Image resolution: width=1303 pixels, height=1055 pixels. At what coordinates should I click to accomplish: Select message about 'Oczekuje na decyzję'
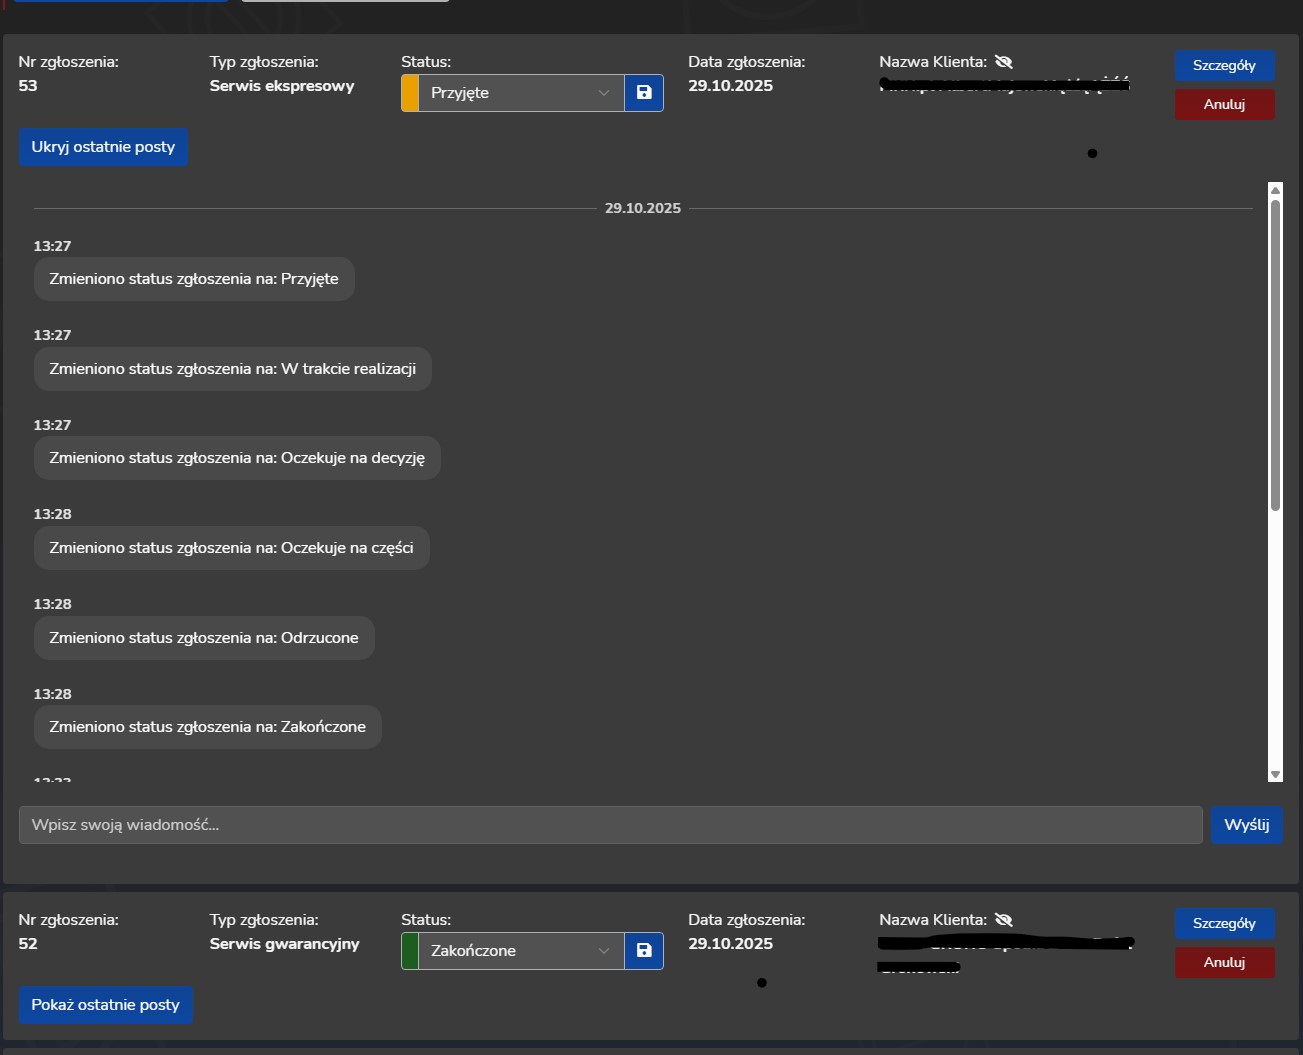click(x=237, y=458)
